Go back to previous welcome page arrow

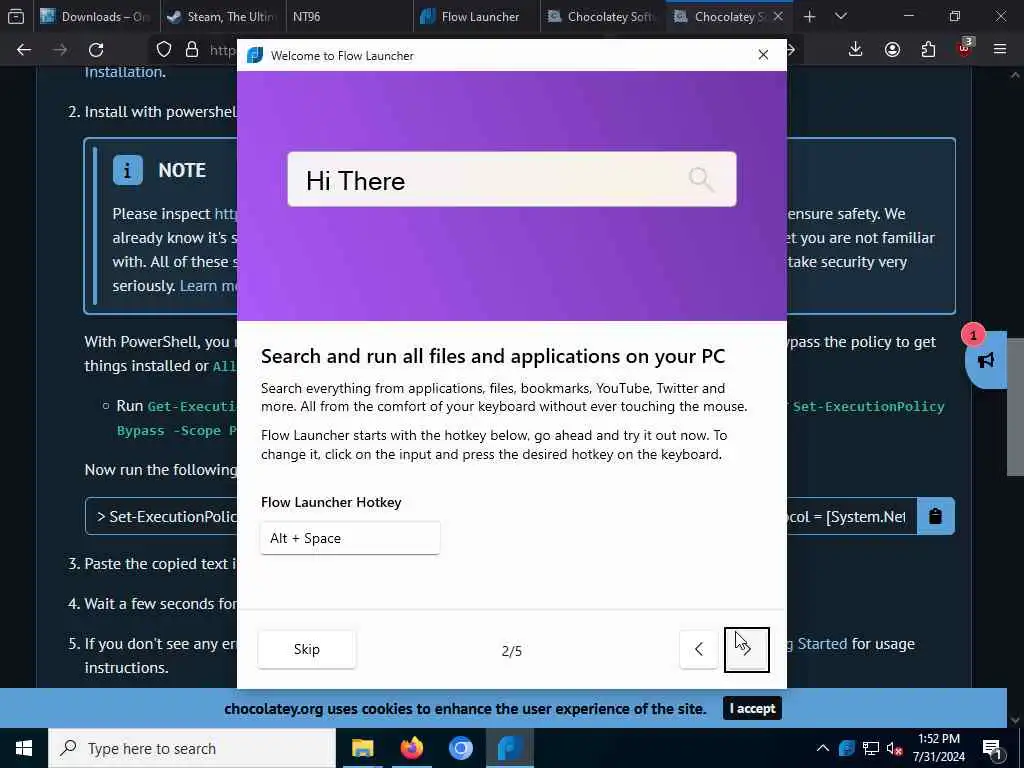tap(699, 649)
